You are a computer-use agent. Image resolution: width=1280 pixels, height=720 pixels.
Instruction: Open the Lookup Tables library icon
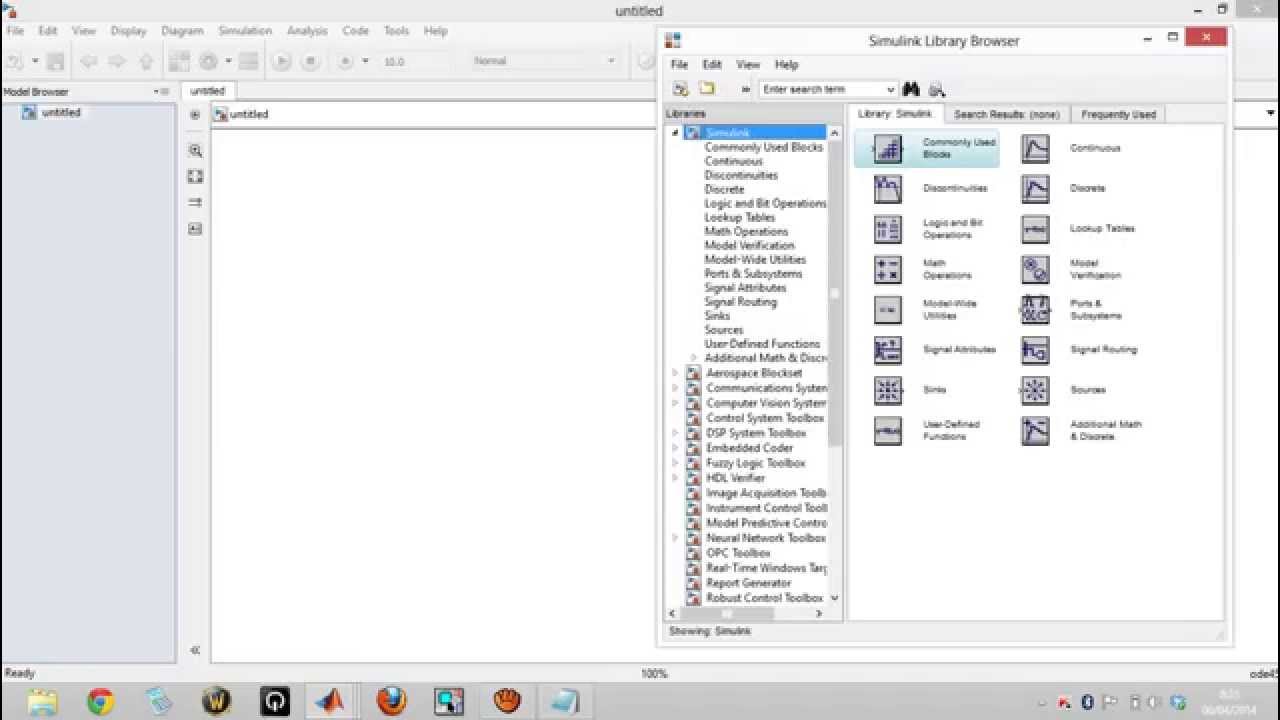click(1035, 229)
